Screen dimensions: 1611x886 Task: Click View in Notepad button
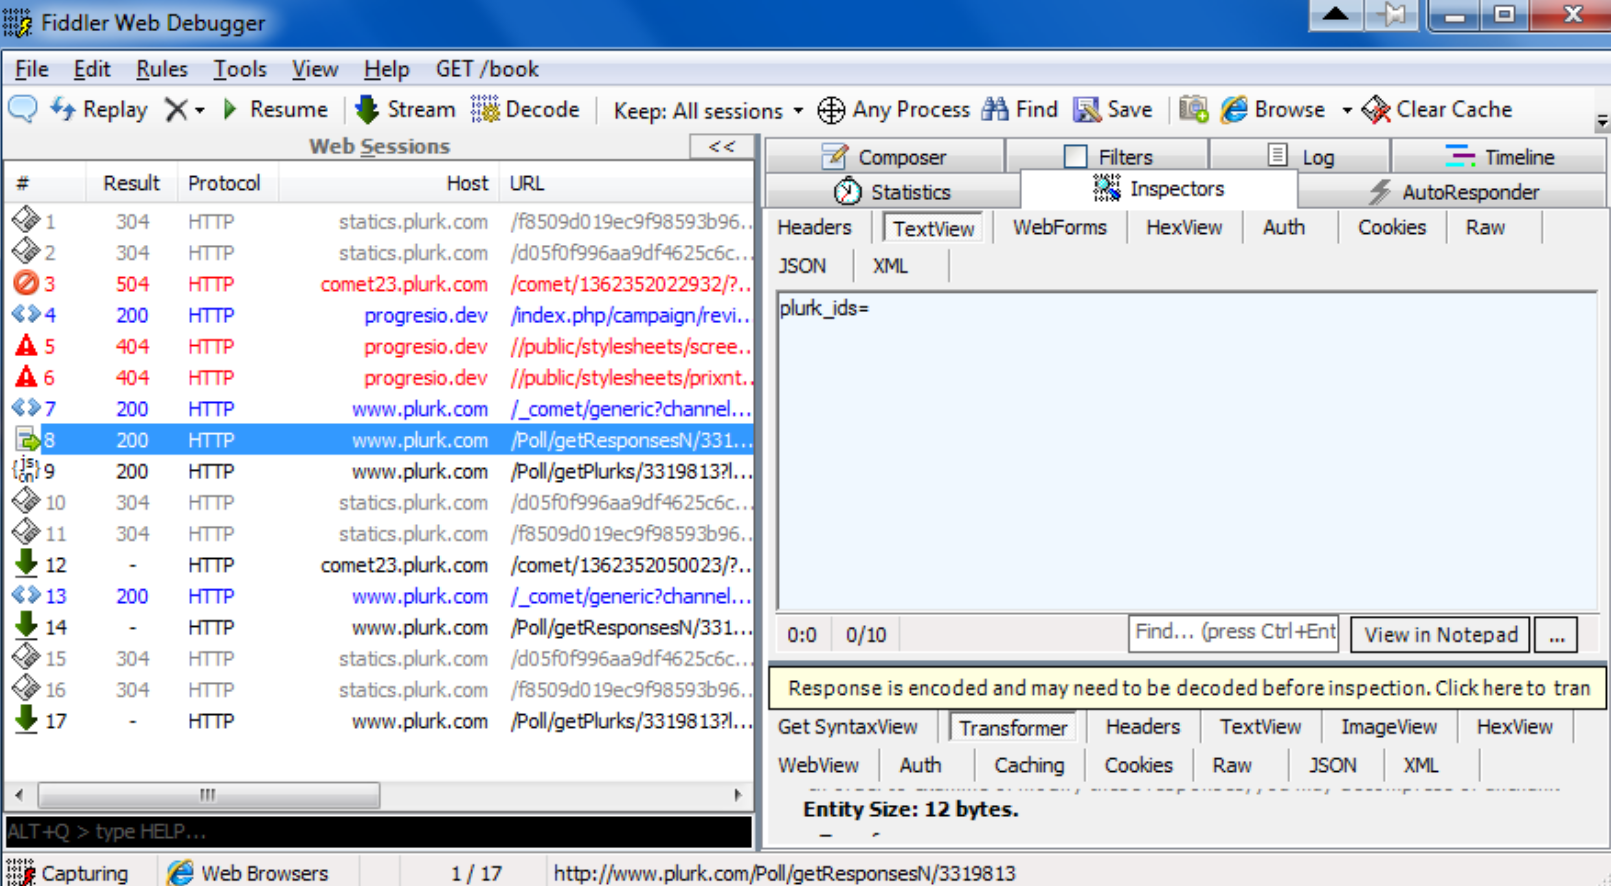[x=1440, y=635]
